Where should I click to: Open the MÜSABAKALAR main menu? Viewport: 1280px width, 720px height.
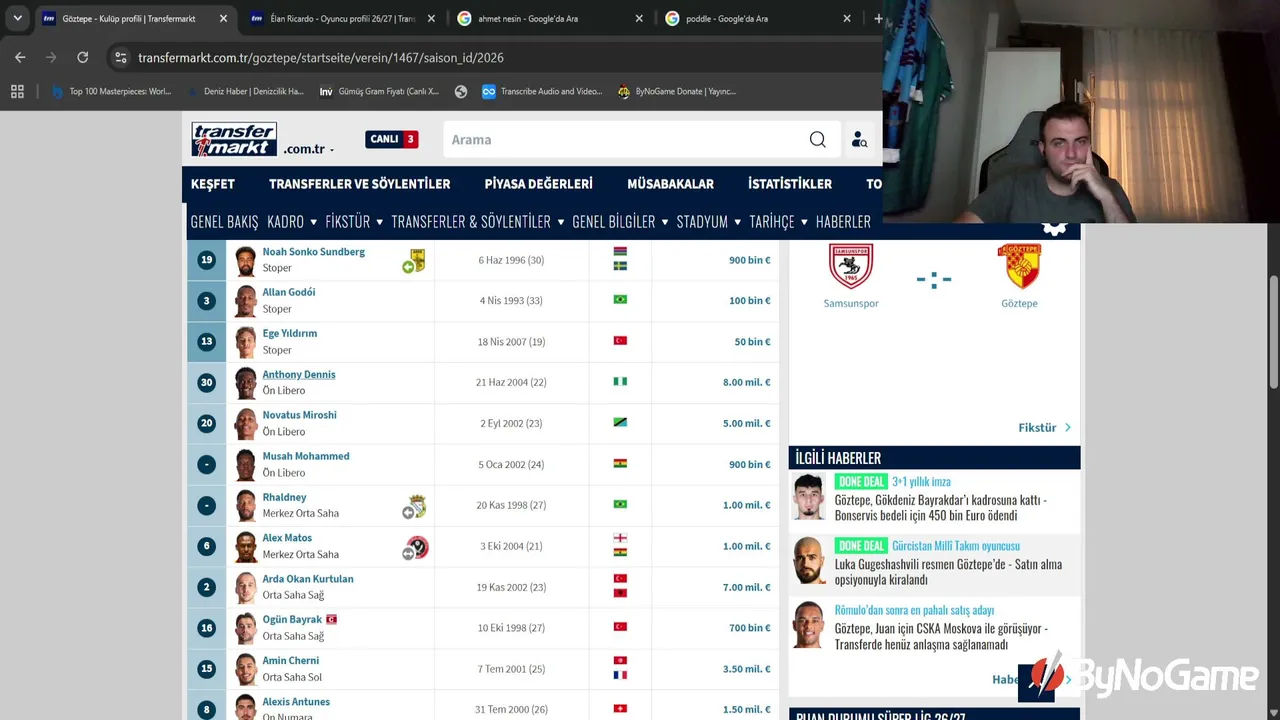[670, 184]
